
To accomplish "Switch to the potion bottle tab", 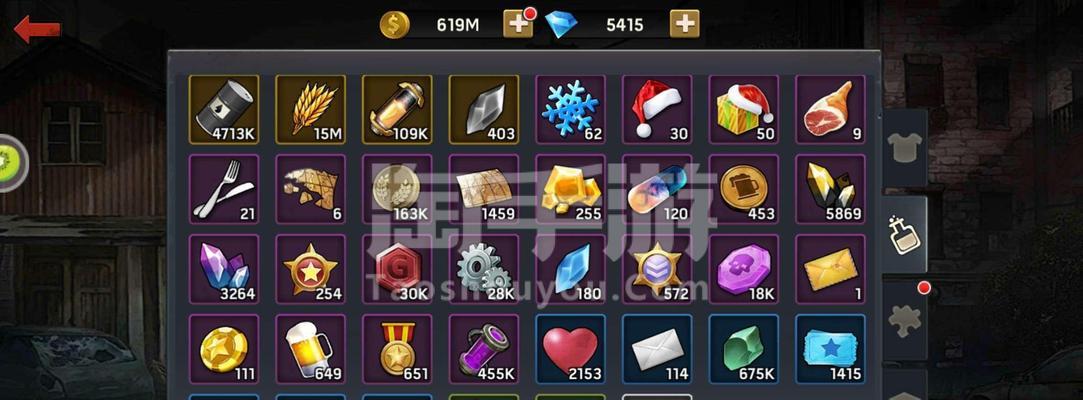I will pos(905,234).
